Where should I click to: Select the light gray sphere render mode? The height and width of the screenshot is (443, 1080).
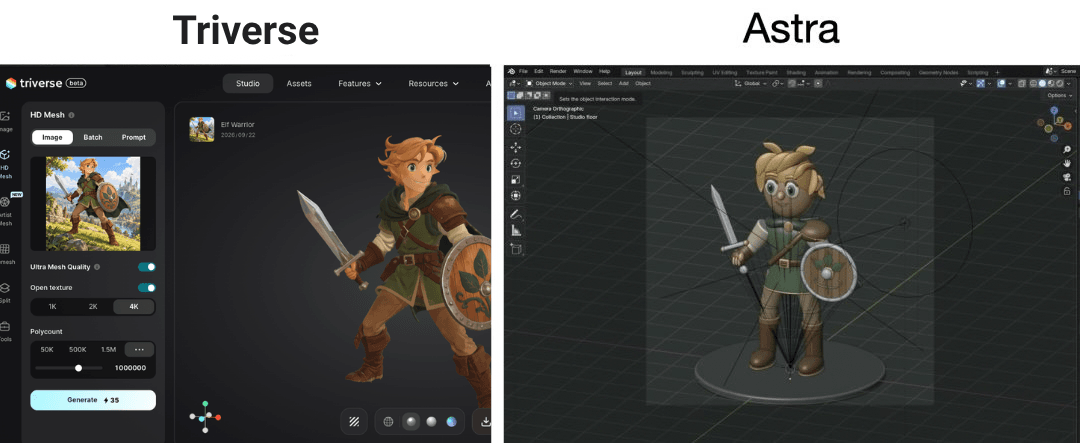click(431, 422)
